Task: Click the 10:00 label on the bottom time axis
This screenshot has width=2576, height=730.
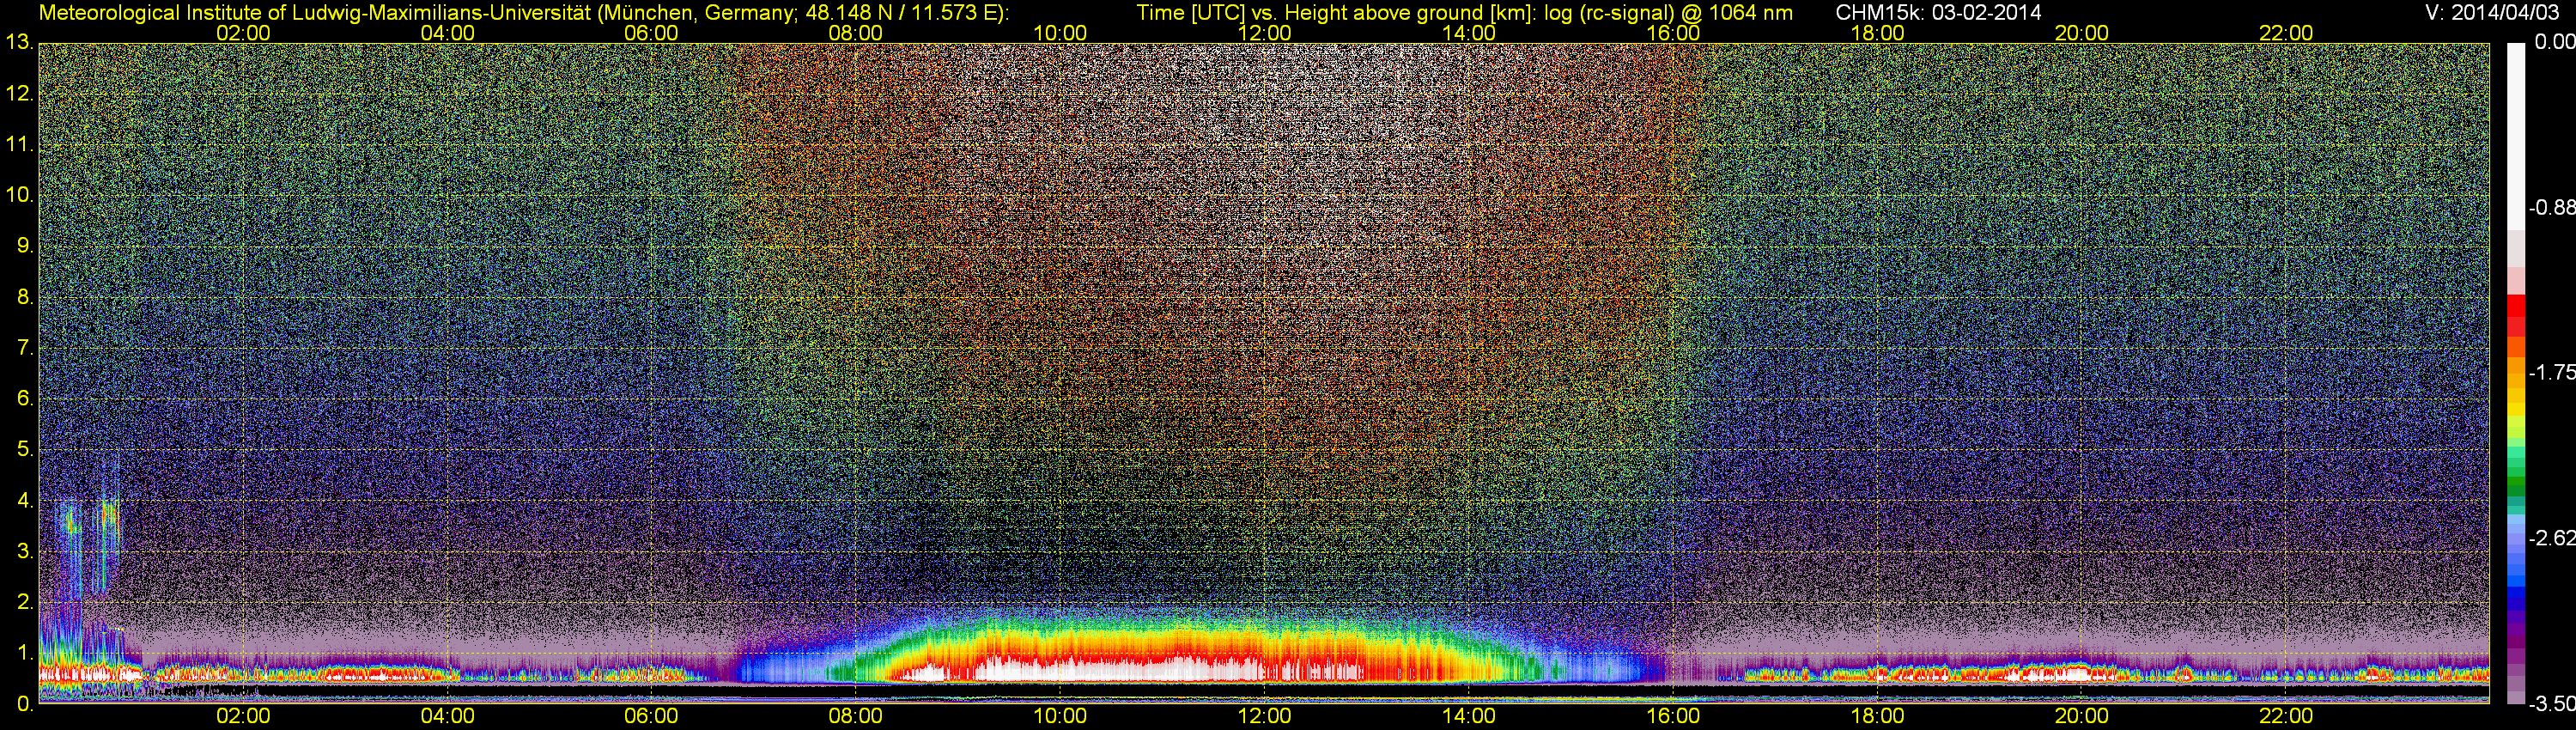Action: (1060, 716)
